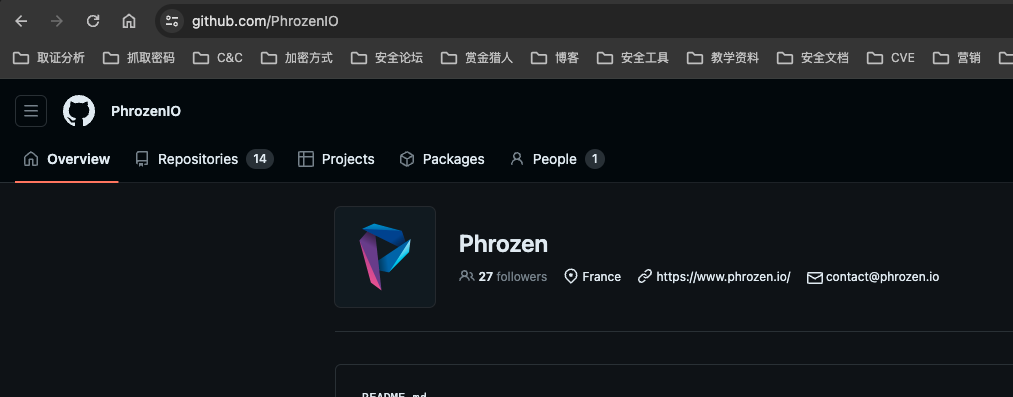Open the site information icon in address bar
The image size is (1013, 397).
[171, 21]
